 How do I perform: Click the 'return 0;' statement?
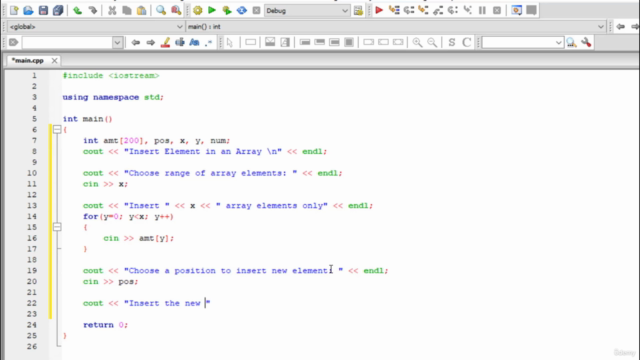coord(105,325)
